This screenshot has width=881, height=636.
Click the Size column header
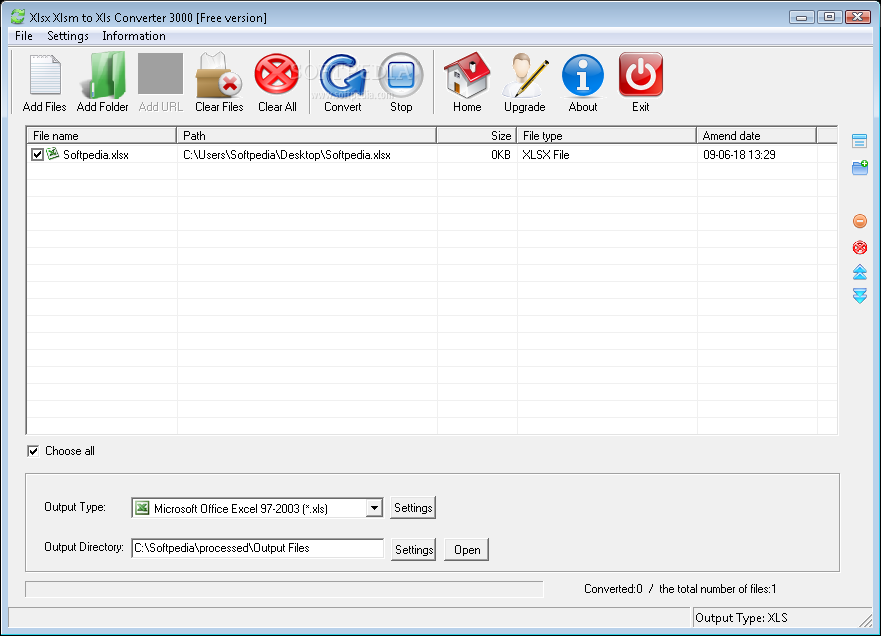click(x=476, y=135)
